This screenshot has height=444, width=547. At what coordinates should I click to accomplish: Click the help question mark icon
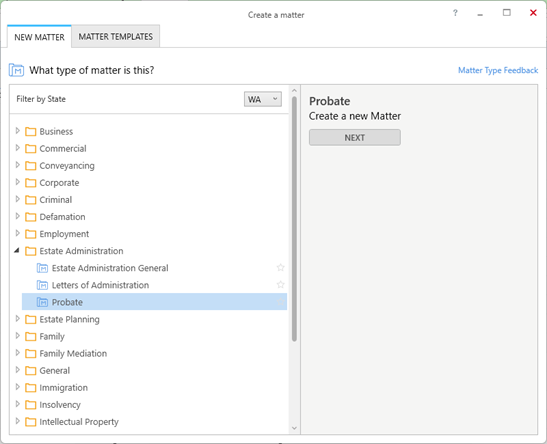point(455,13)
